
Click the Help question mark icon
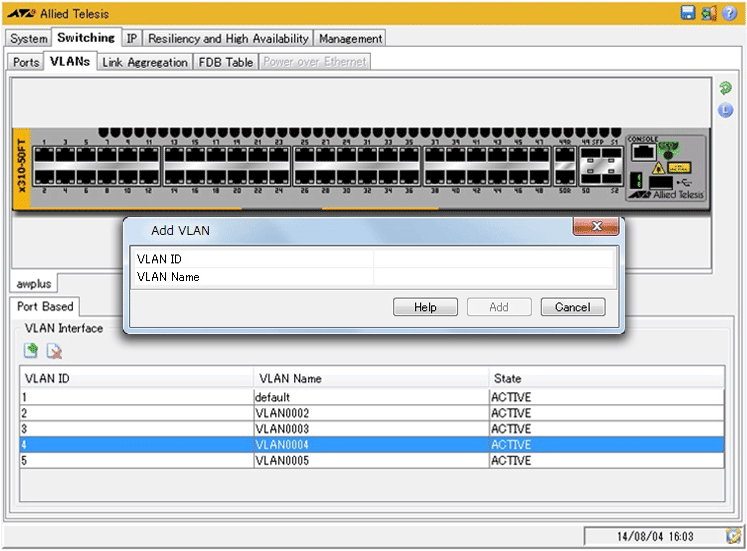[731, 13]
